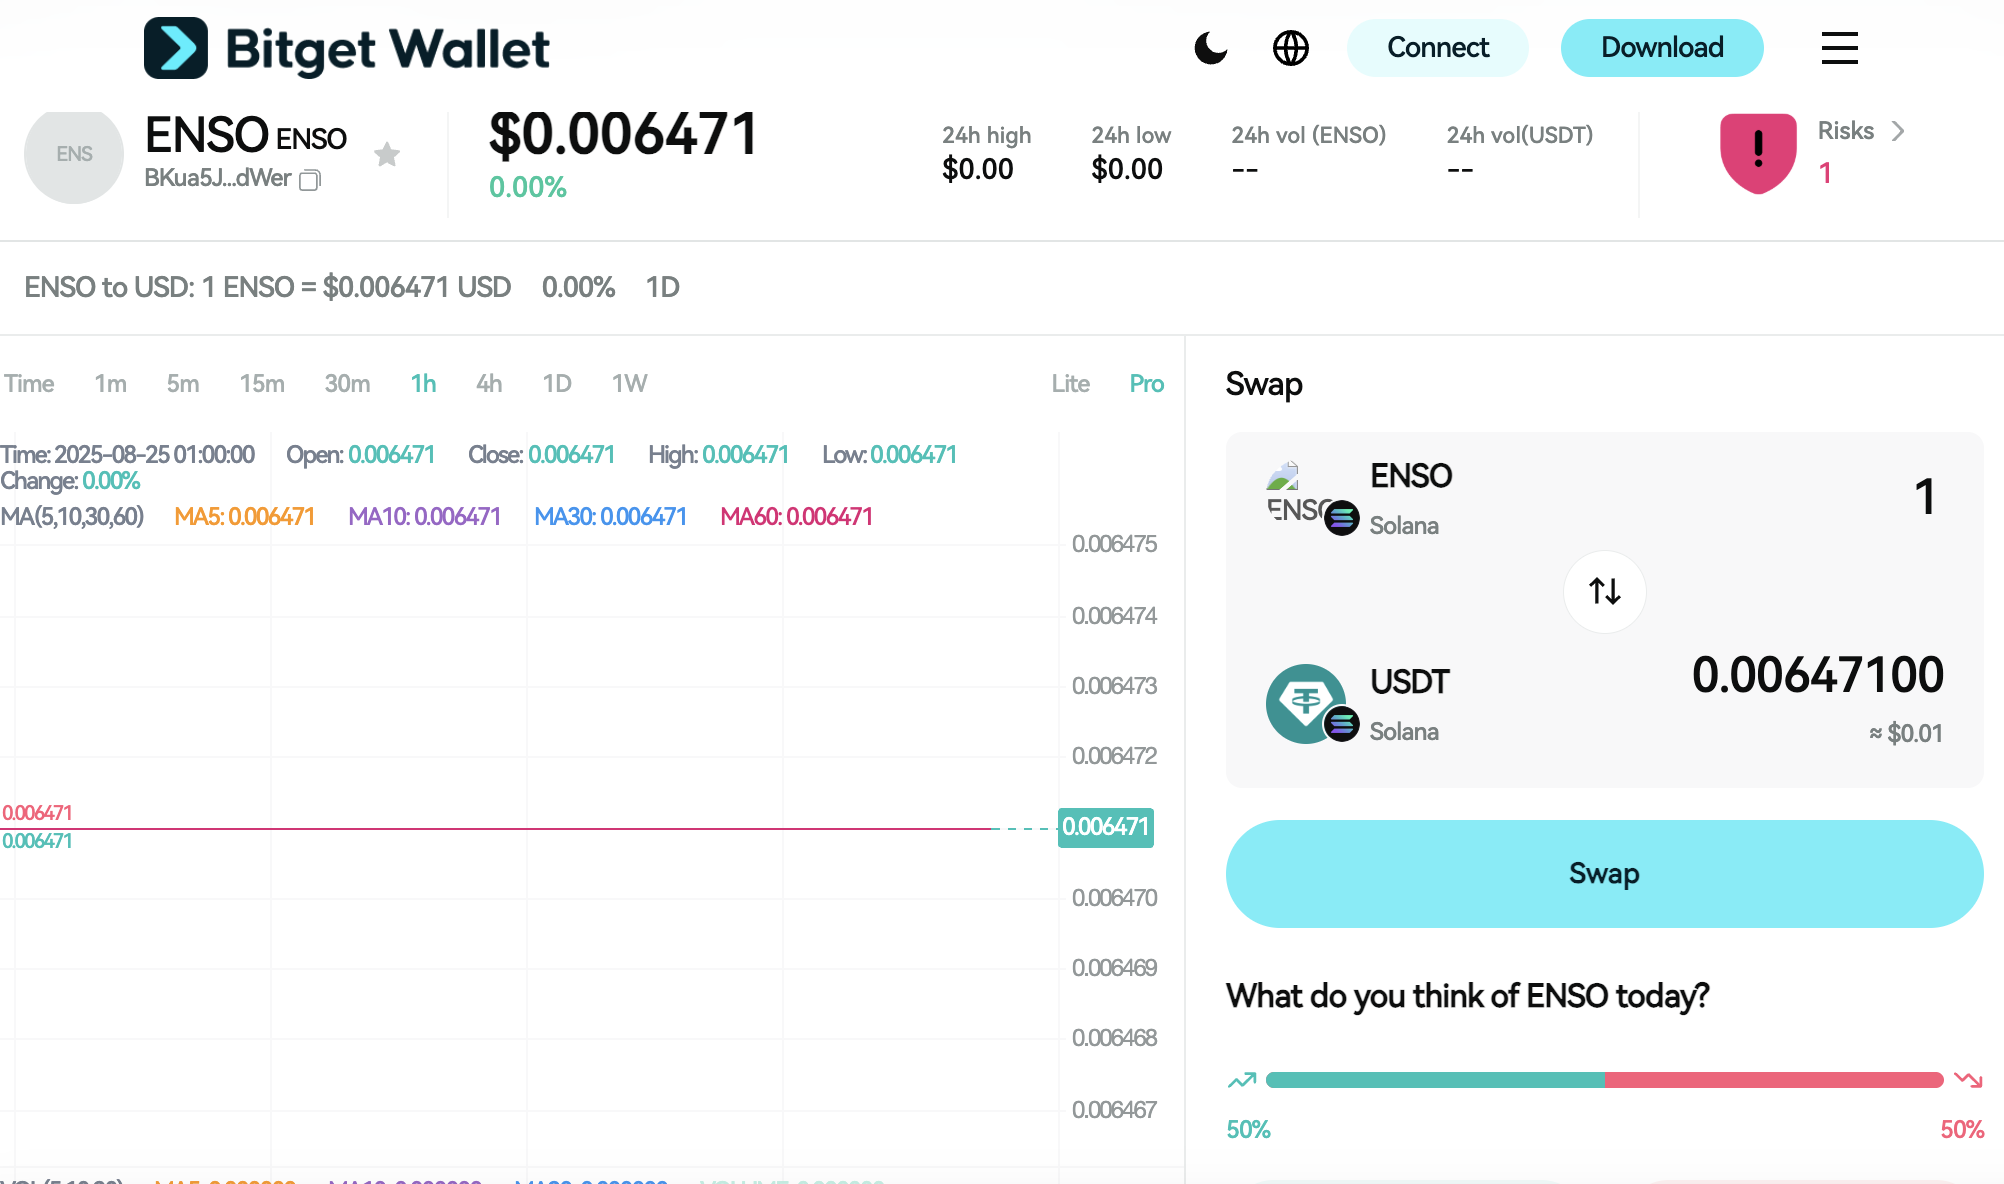Image resolution: width=2004 pixels, height=1184 pixels.
Task: Click the large Swap button
Action: pos(1604,874)
